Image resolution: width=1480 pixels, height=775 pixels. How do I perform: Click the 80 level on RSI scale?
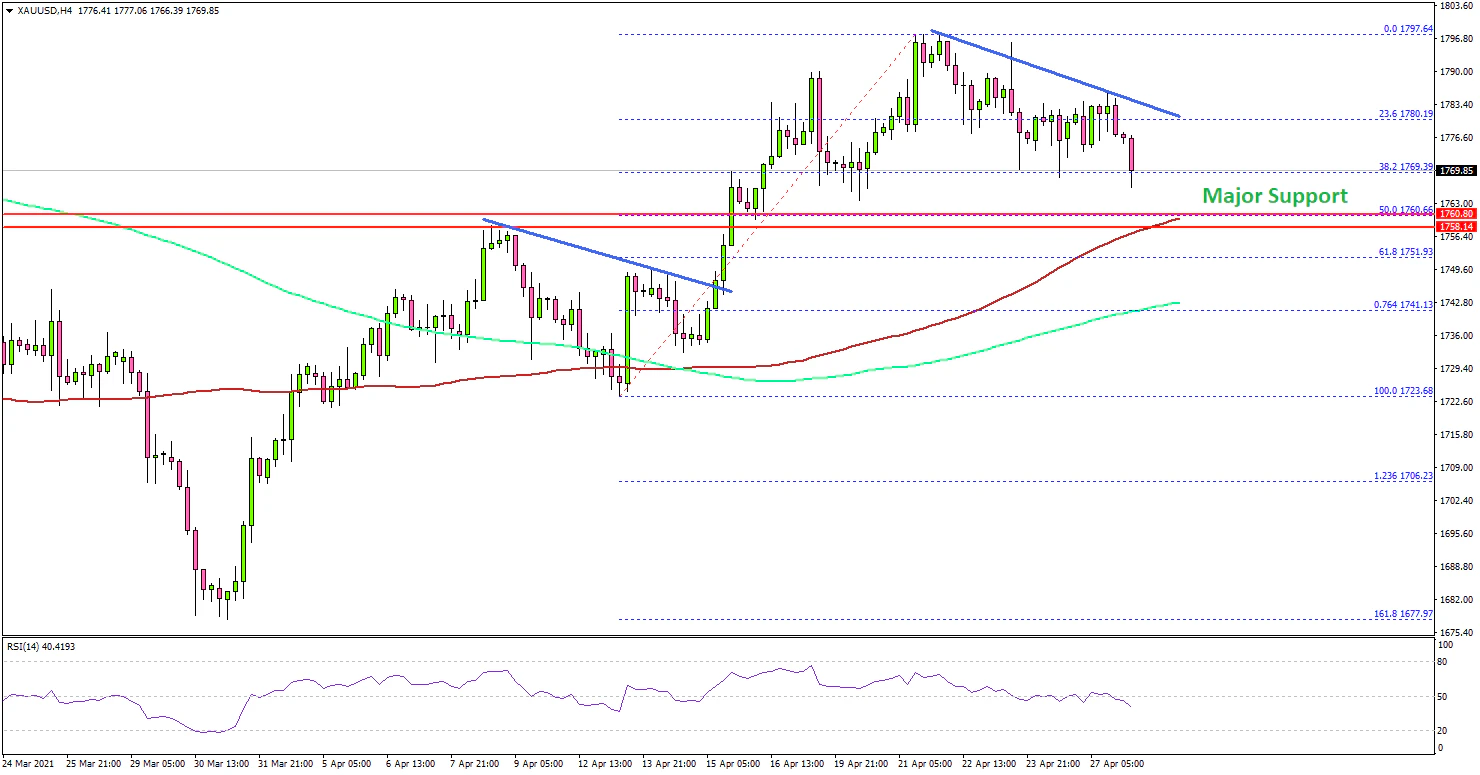coord(1441,661)
